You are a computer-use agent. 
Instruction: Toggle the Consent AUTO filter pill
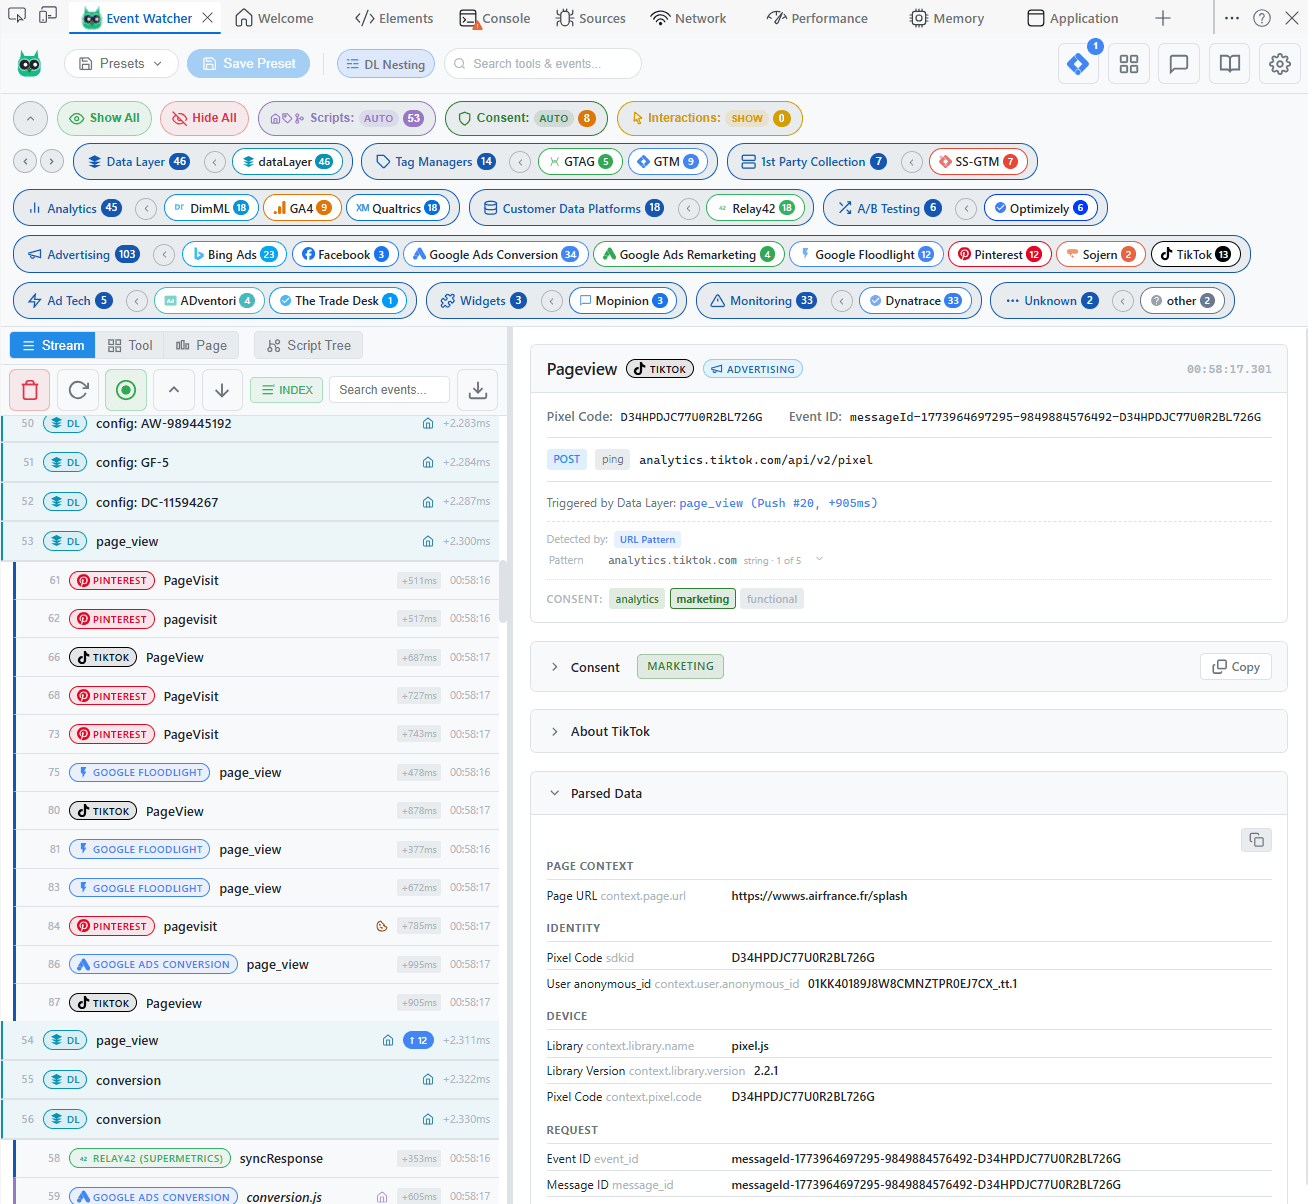[x=526, y=118]
